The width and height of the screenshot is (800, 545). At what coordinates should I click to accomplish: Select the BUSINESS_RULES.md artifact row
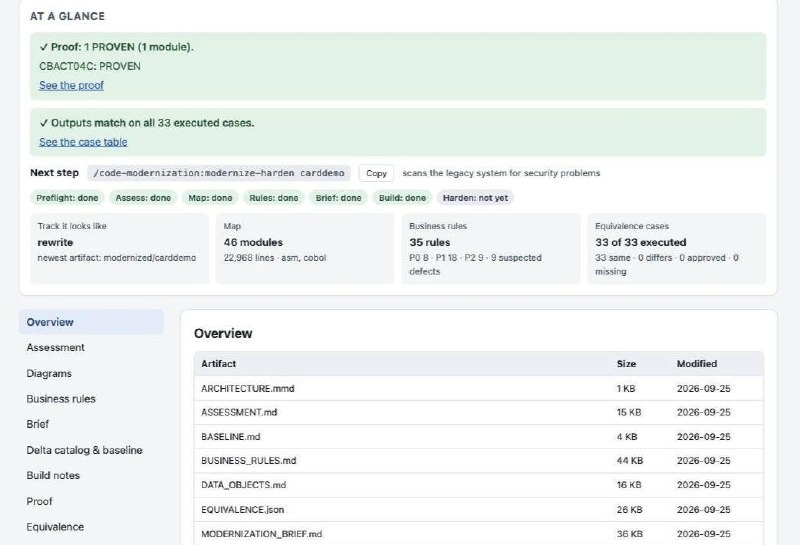[x=479, y=461]
